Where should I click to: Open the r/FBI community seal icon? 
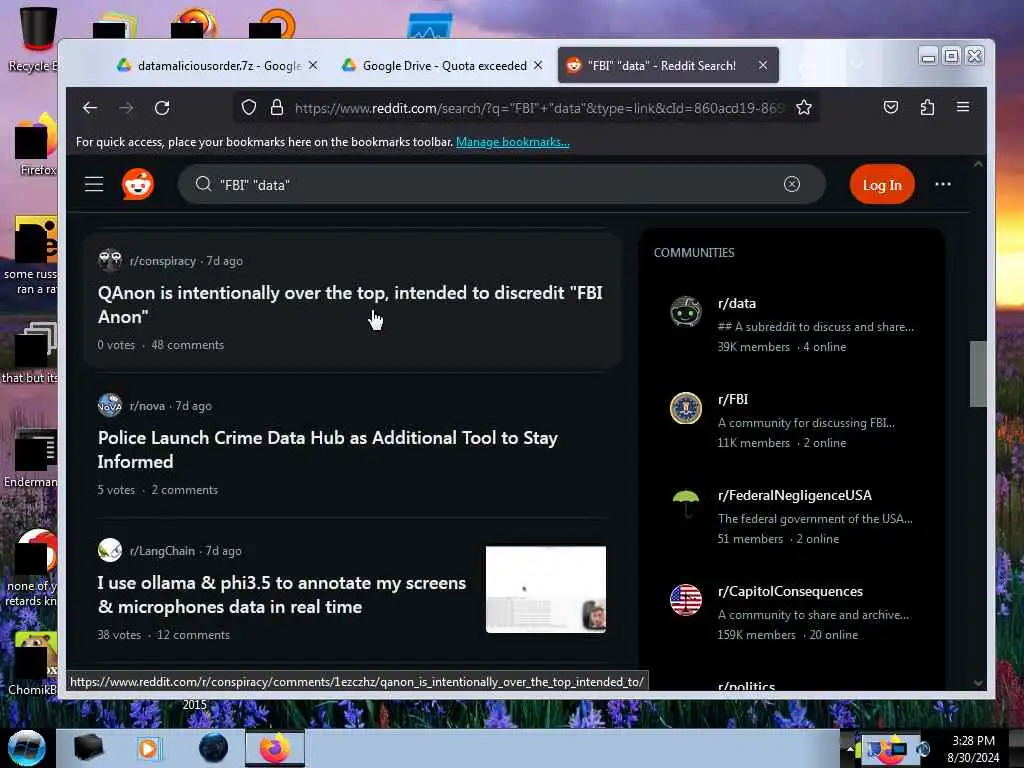point(686,408)
